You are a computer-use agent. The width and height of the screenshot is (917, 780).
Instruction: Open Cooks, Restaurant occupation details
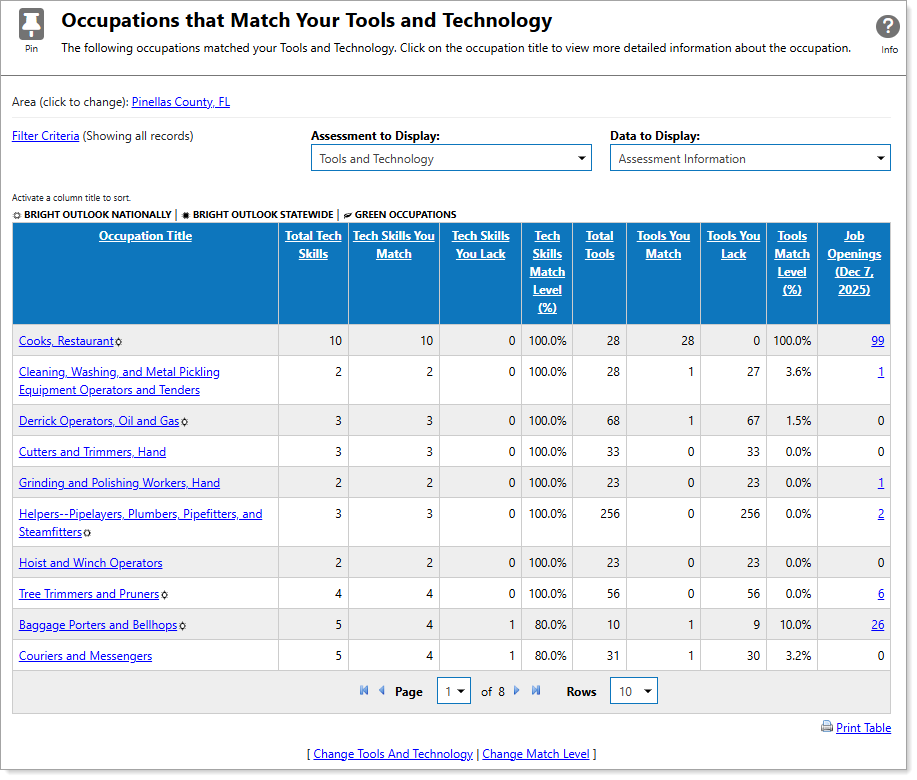point(66,341)
